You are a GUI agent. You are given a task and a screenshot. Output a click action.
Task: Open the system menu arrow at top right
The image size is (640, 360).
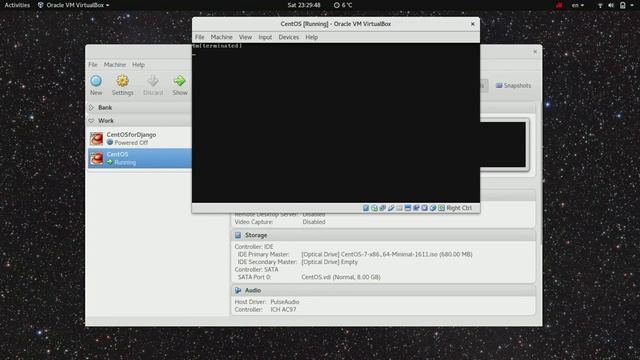632,5
